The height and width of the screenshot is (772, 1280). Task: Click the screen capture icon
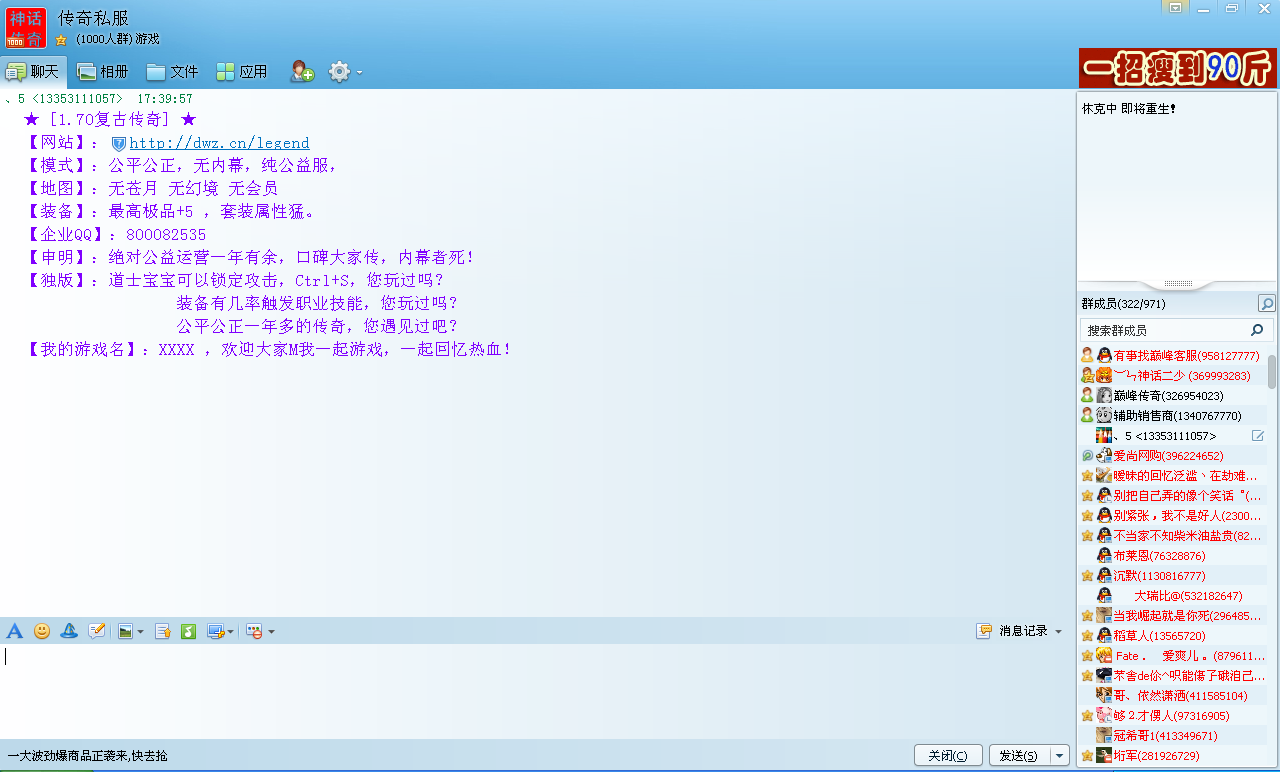click(215, 631)
